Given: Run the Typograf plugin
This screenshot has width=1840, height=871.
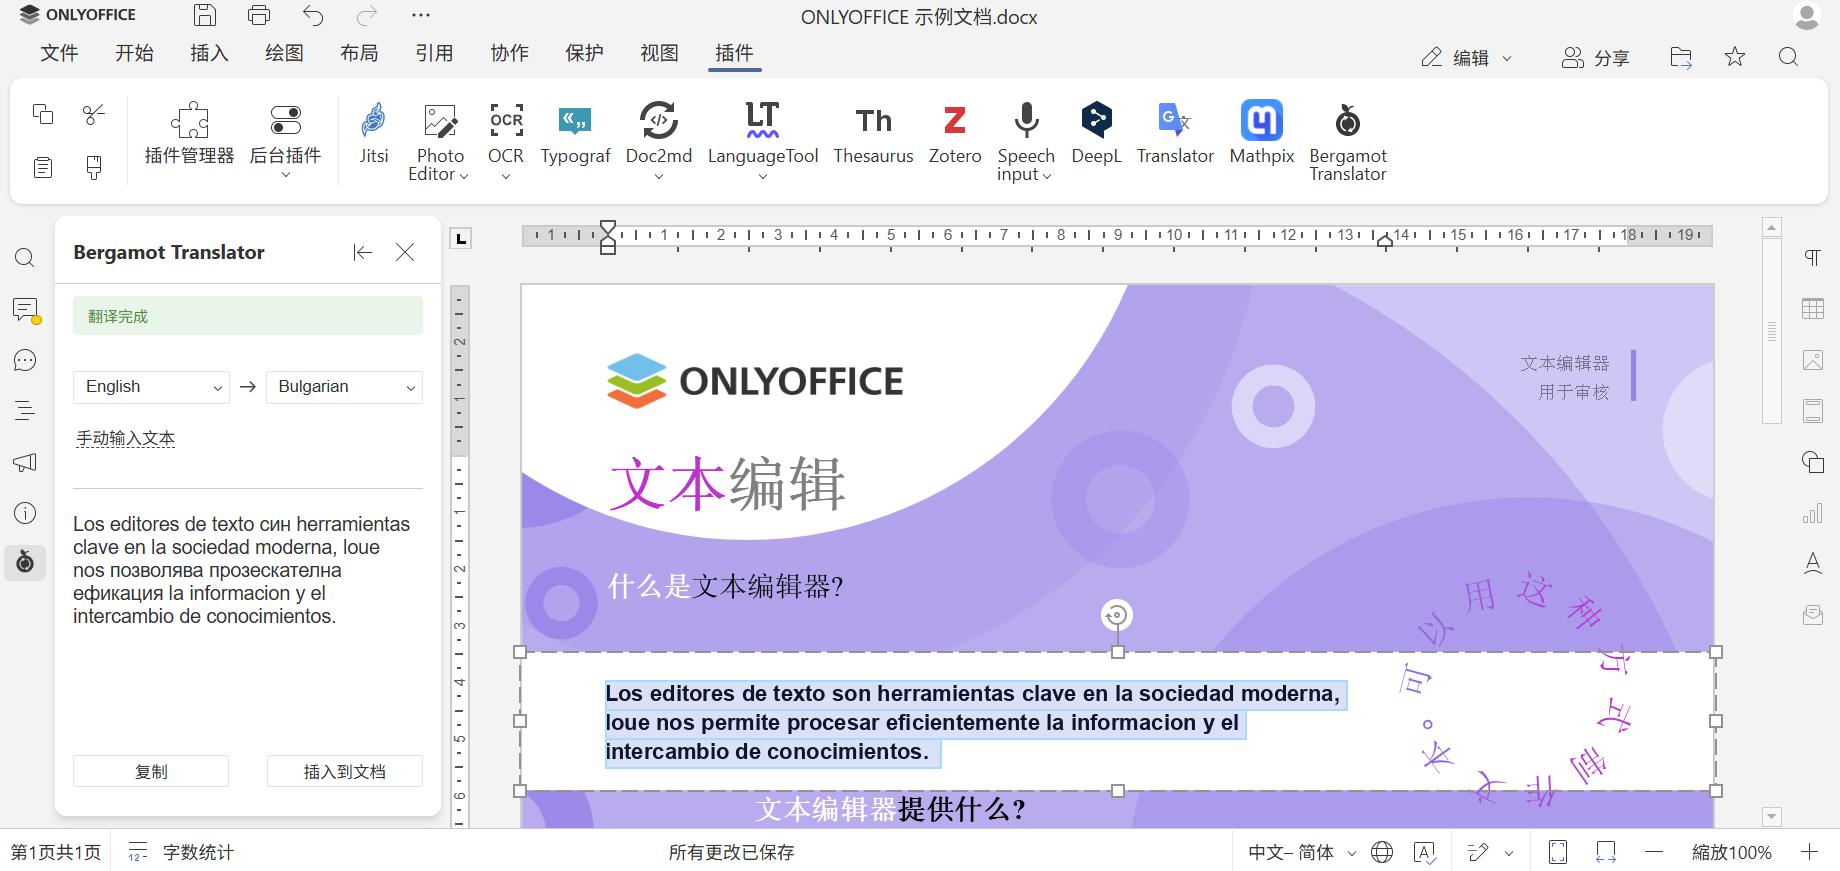Looking at the screenshot, I should 575,135.
